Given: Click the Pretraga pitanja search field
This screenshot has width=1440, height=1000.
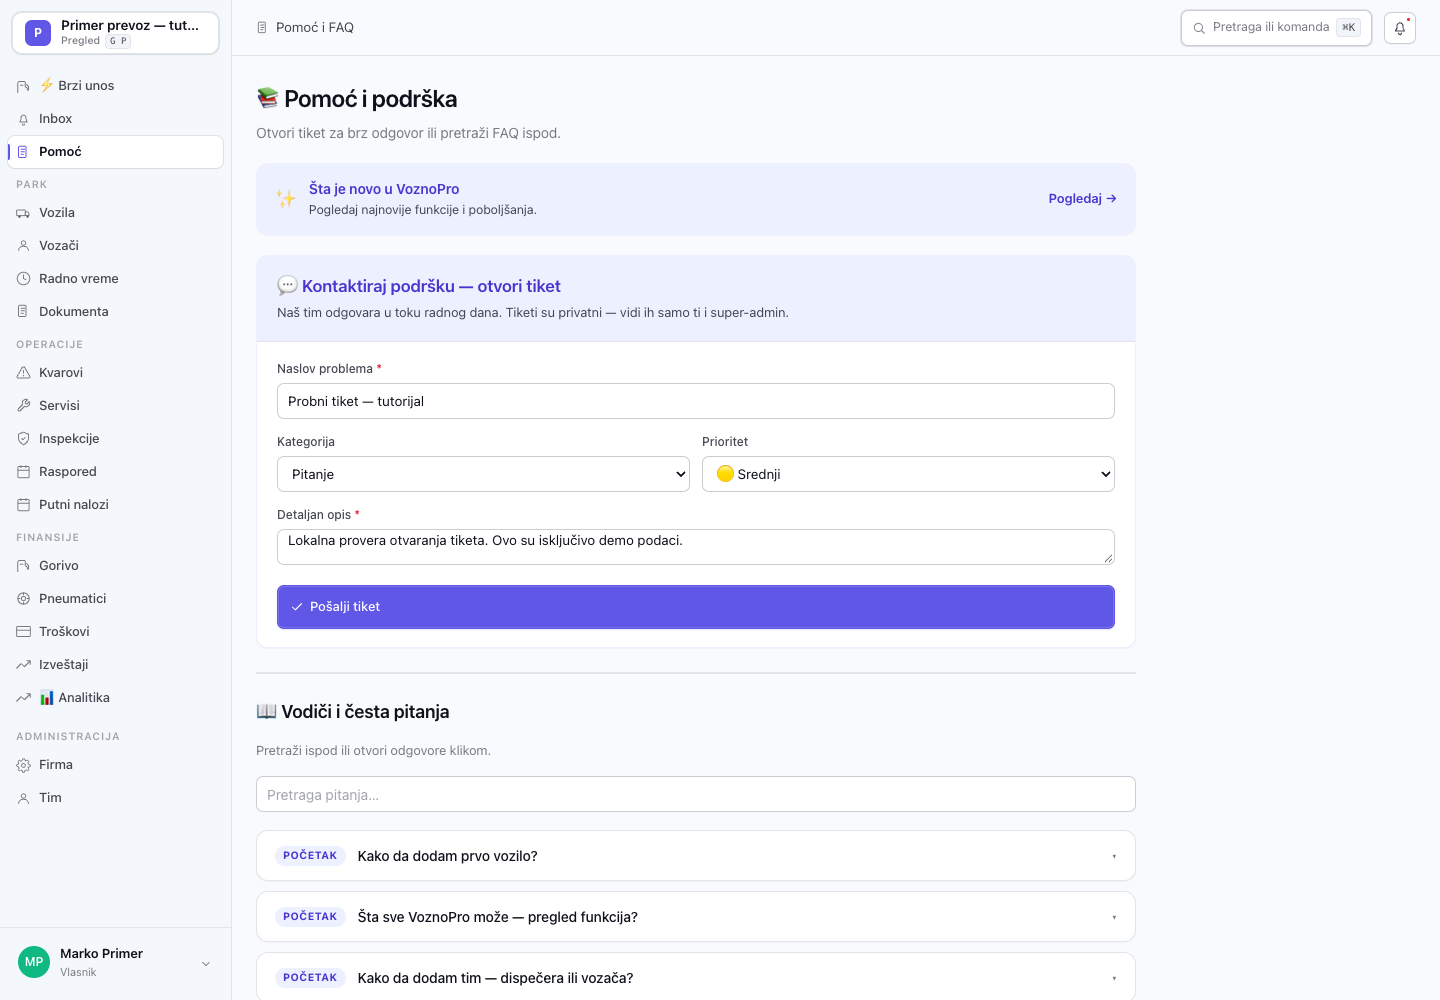Looking at the screenshot, I should [696, 794].
